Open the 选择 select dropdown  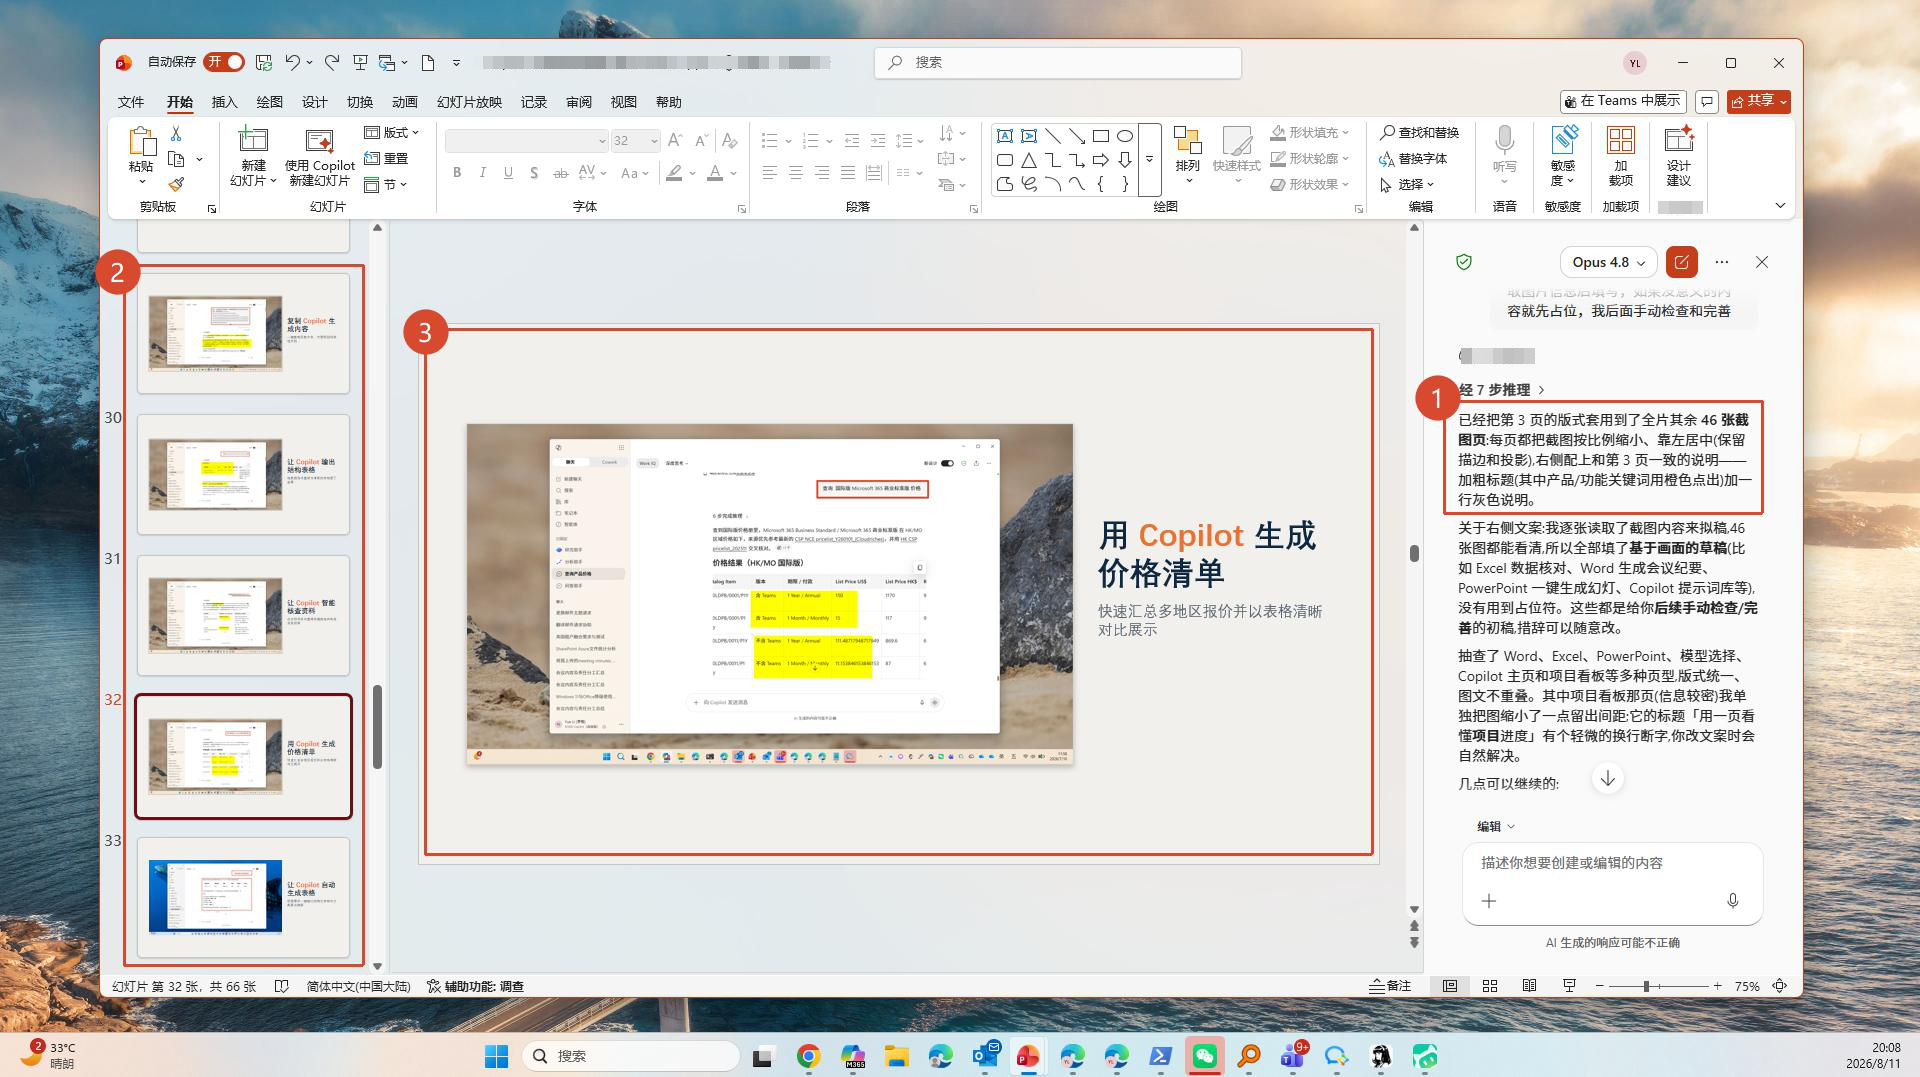(x=1407, y=184)
